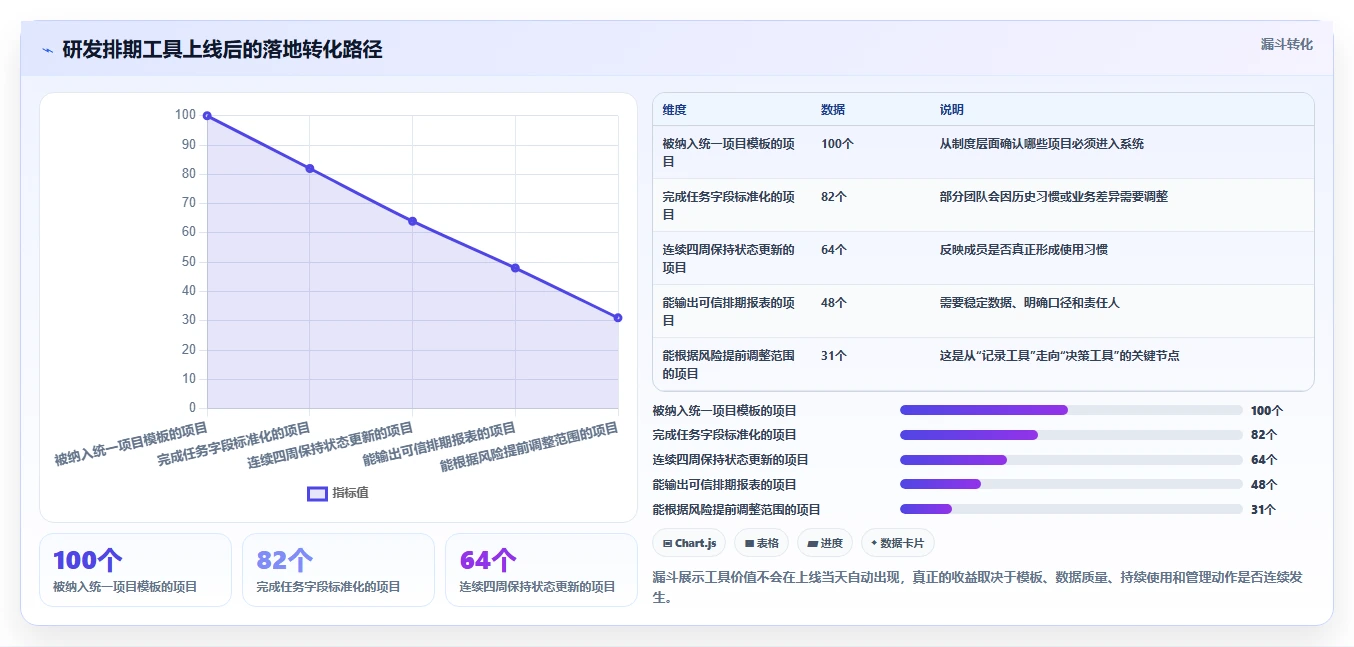Select the 数据卡片 tag chip
The width and height of the screenshot is (1354, 647).
(898, 543)
